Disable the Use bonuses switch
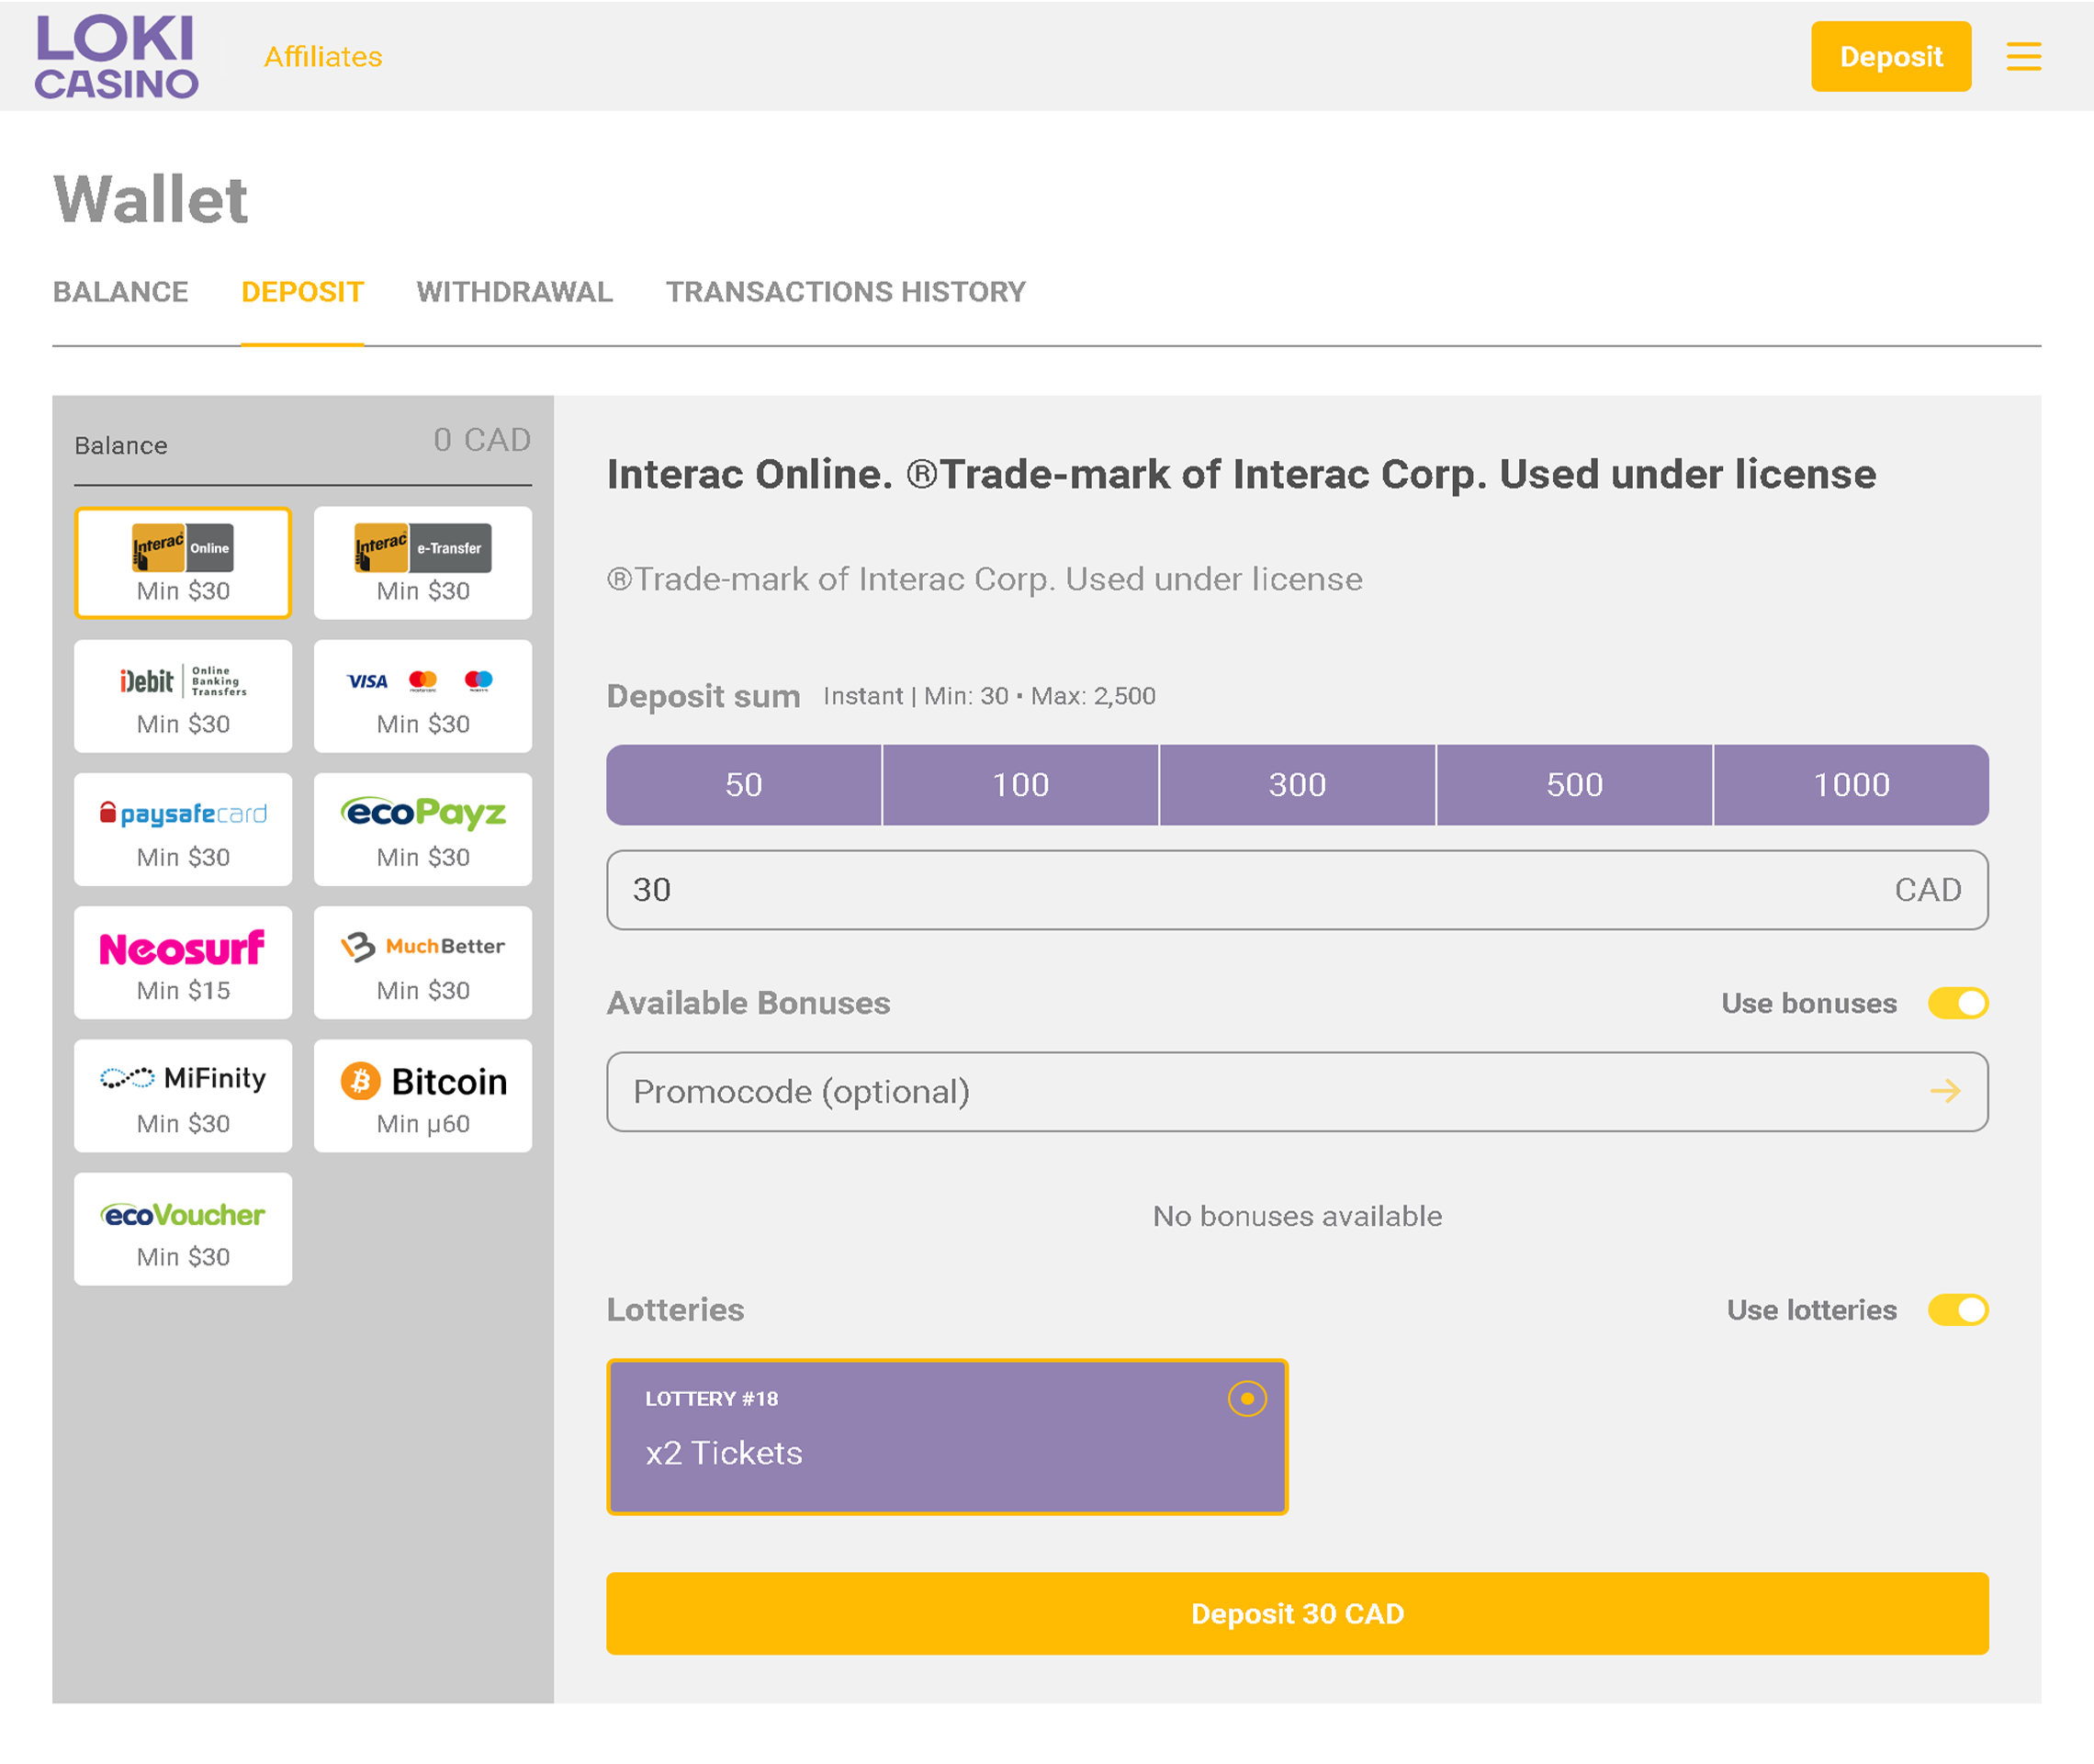2094x1764 pixels. [x=1958, y=1003]
